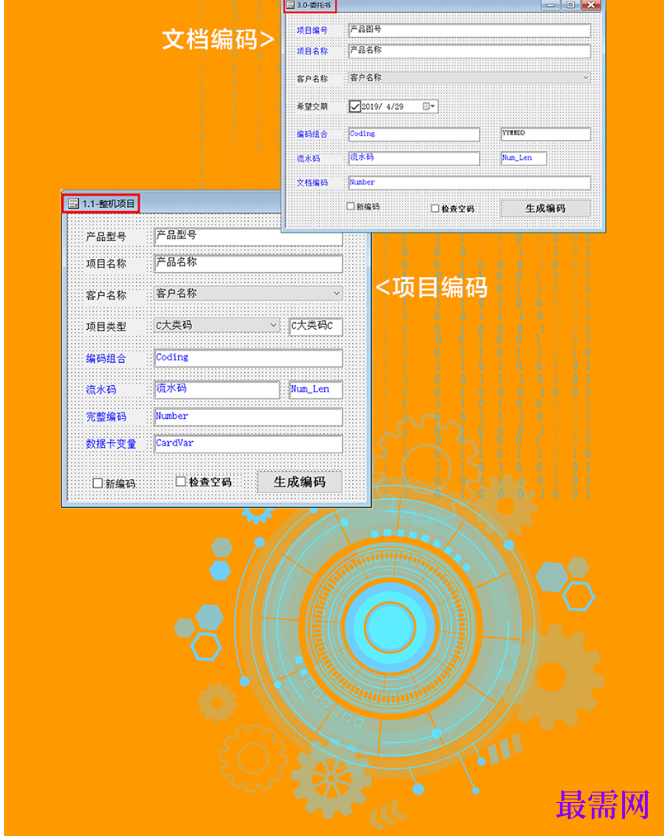668x836 pixels.
Task: Uncheck the 希望交期 date checkbox
Action: pyautogui.click(x=355, y=106)
